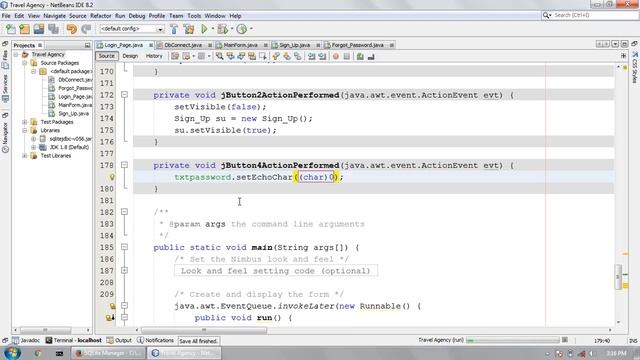Image resolution: width=640 pixels, height=360 pixels.
Task: Click the Comment code icon
Action: (360, 56)
